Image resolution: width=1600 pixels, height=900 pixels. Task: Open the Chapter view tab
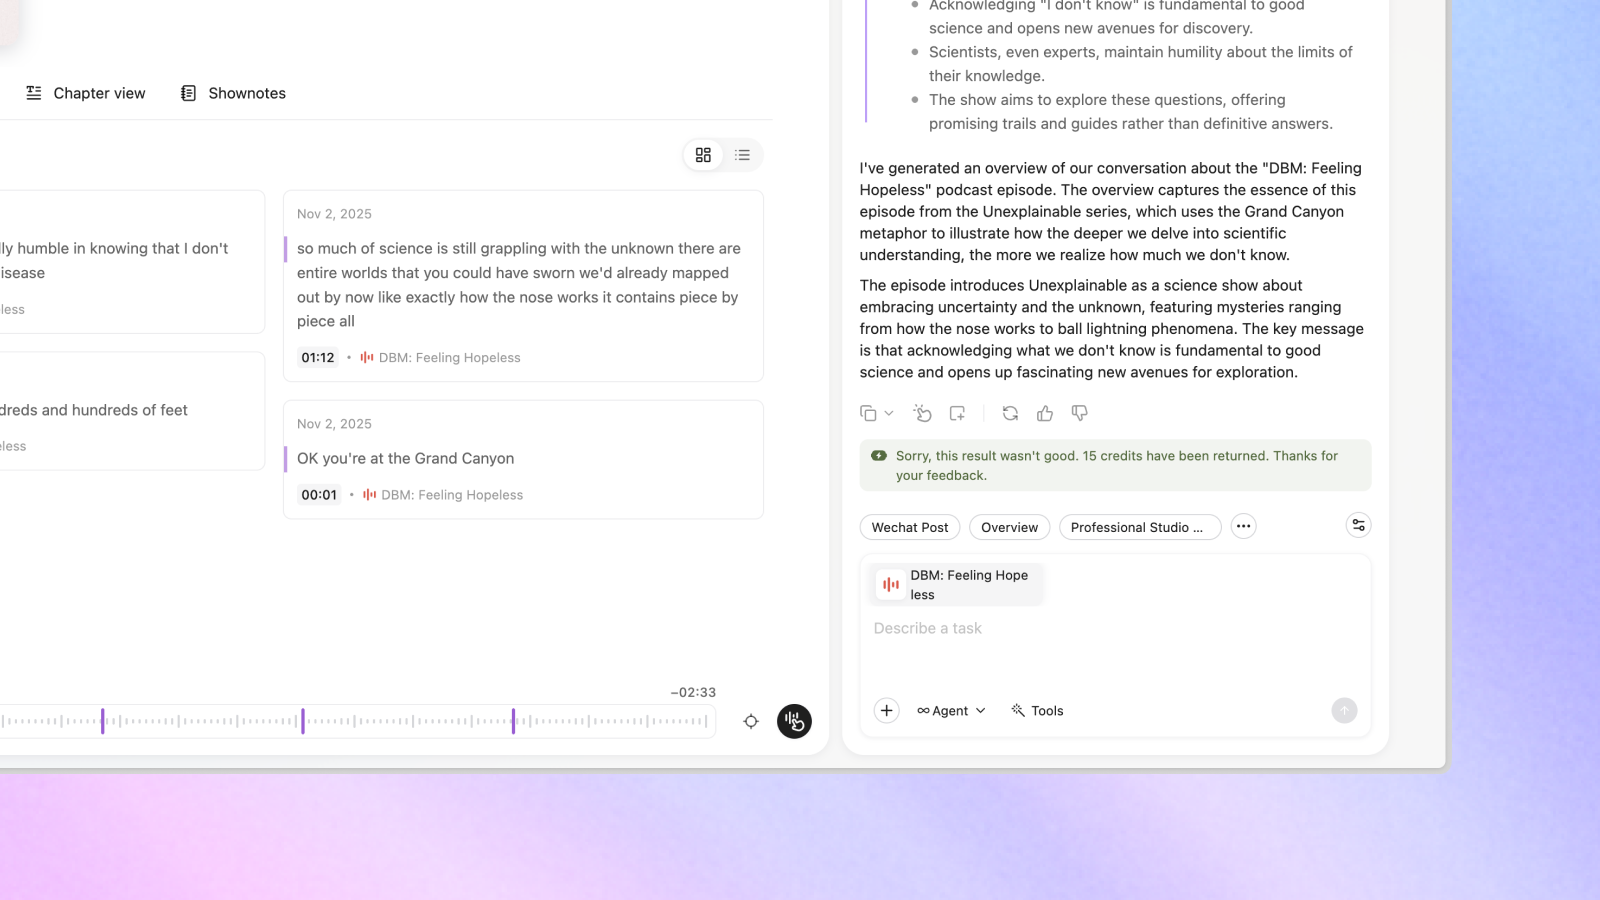click(86, 93)
